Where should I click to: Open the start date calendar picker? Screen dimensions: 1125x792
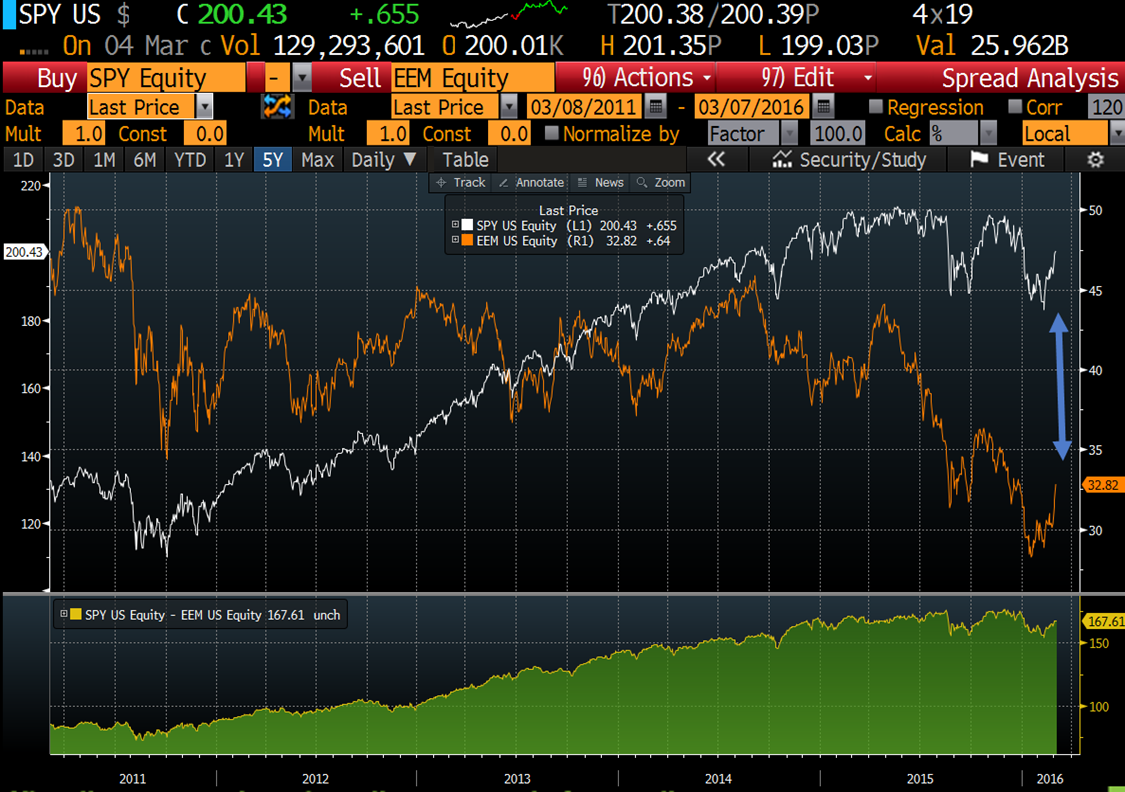tap(656, 107)
